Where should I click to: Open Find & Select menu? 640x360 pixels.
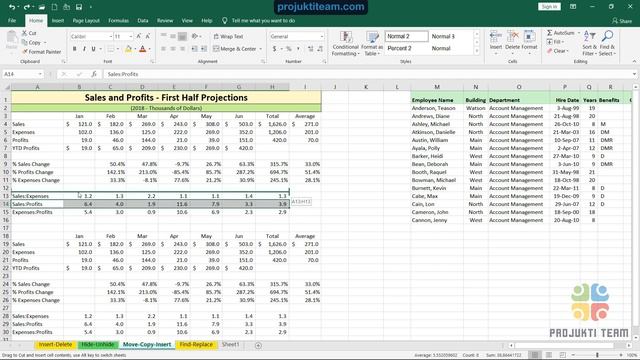tap(607, 43)
